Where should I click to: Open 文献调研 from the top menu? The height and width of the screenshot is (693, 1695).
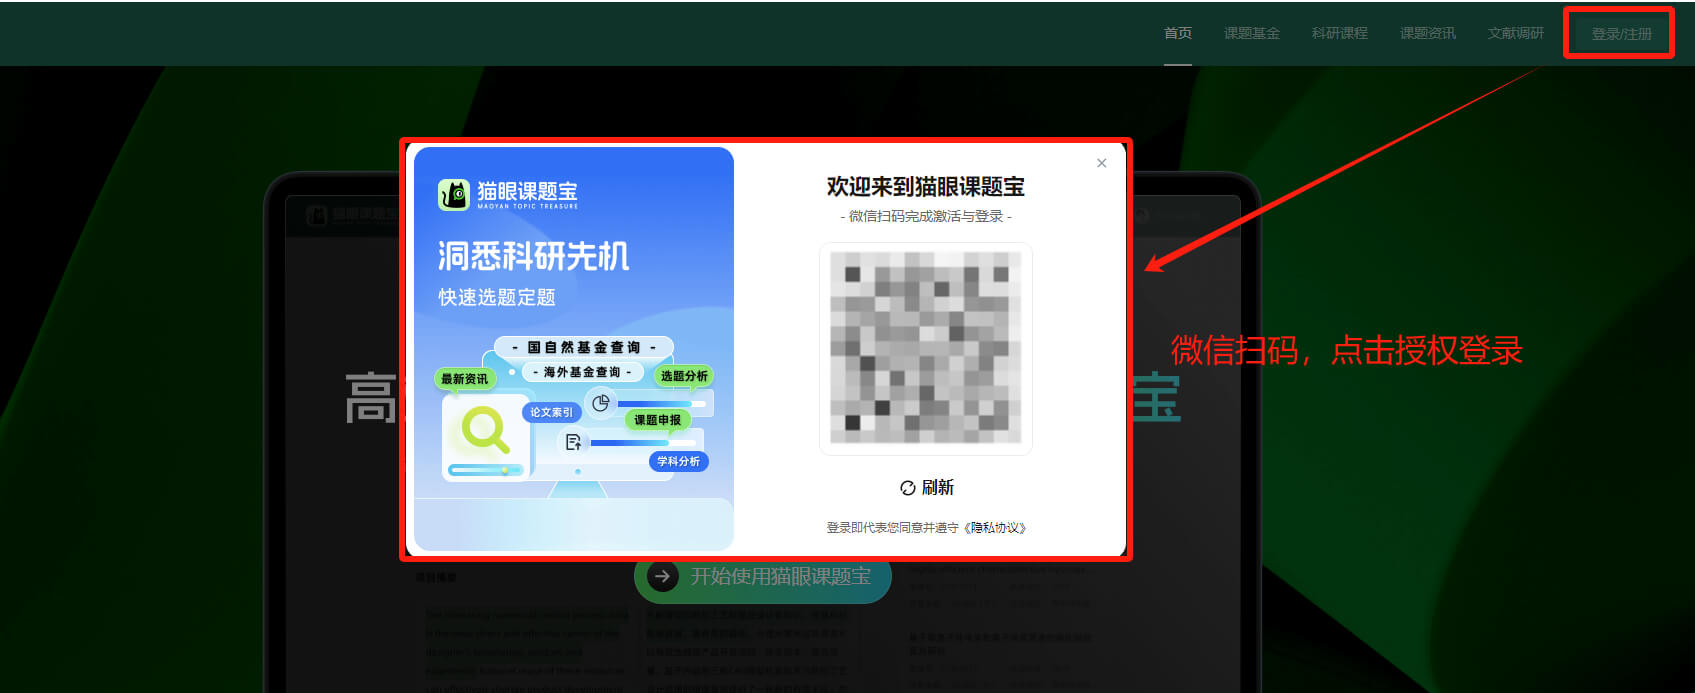1515,33
